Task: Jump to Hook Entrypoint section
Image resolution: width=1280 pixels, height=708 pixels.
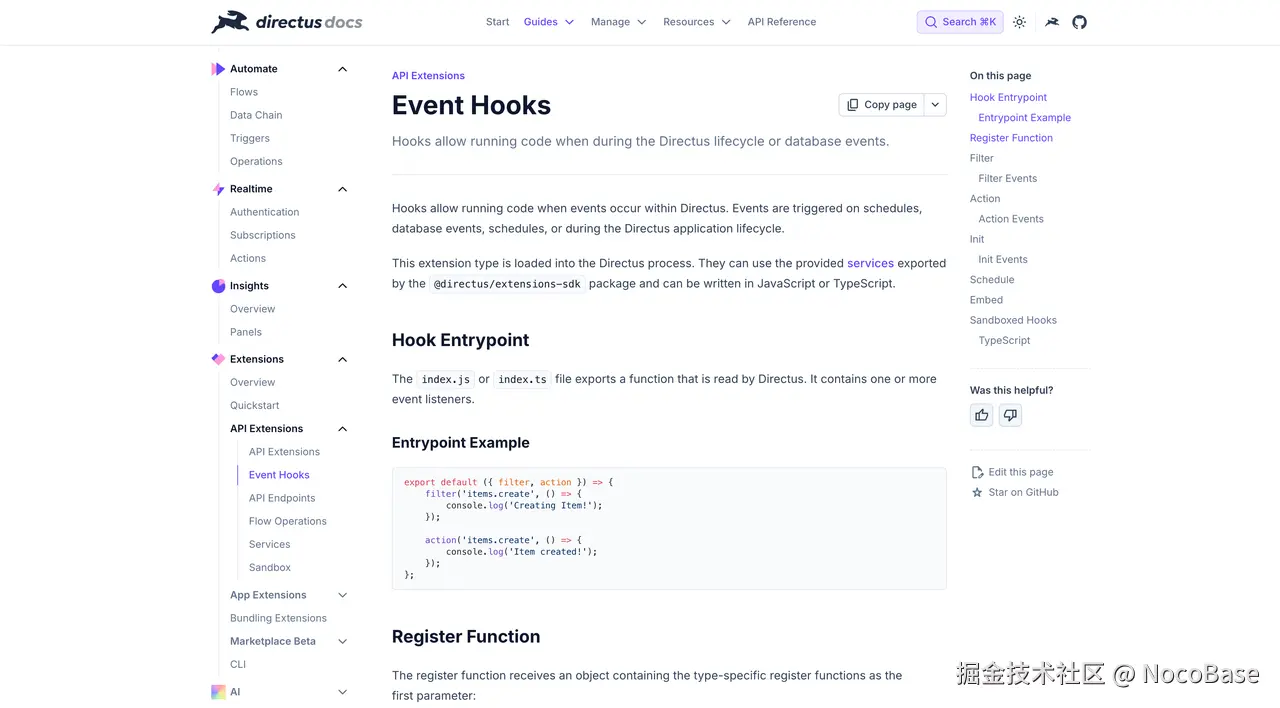Action: [x=1008, y=97]
